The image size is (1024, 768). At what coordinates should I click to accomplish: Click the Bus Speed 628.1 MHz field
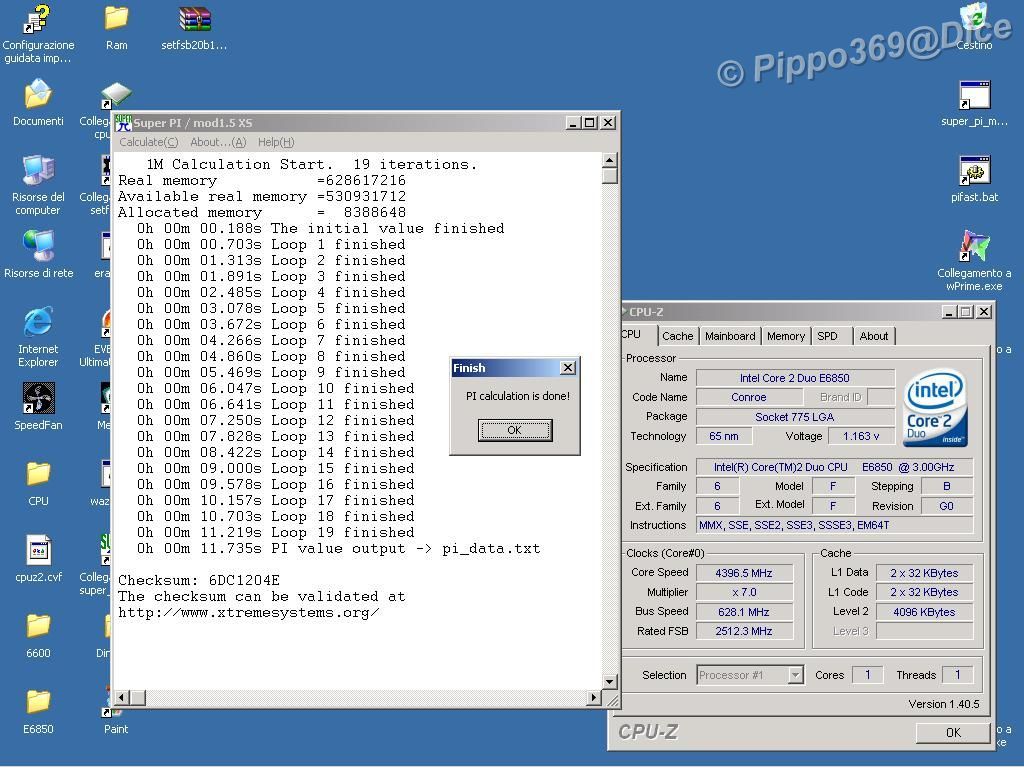click(x=744, y=612)
